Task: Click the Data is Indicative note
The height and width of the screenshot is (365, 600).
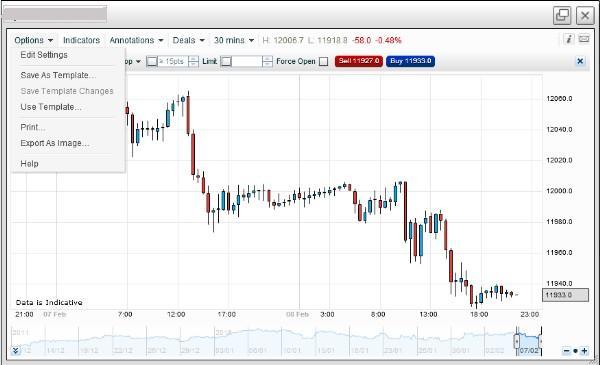Action: pyautogui.click(x=49, y=303)
